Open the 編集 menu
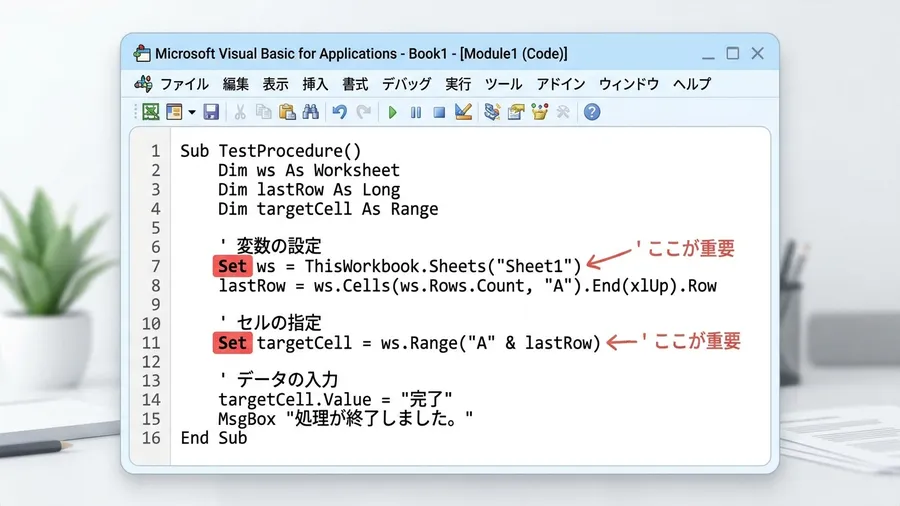The height and width of the screenshot is (506, 900). 235,84
